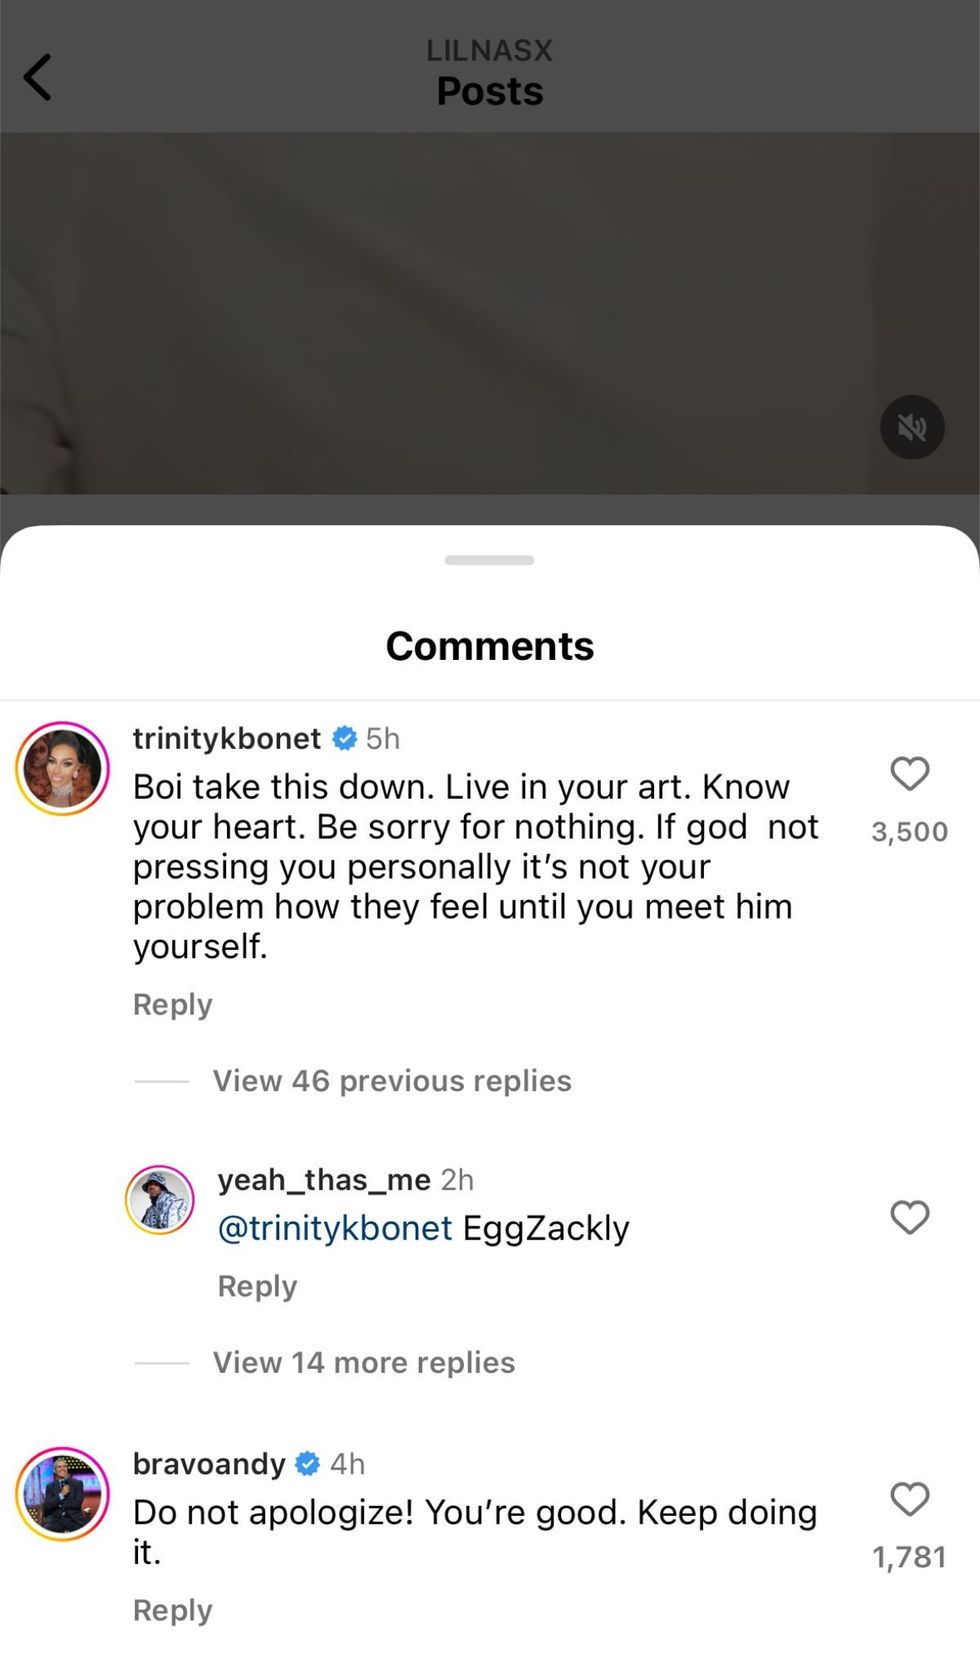Tap bravoandy's verified badge
Screen dimensions: 980x1653
pyautogui.click(x=308, y=1463)
